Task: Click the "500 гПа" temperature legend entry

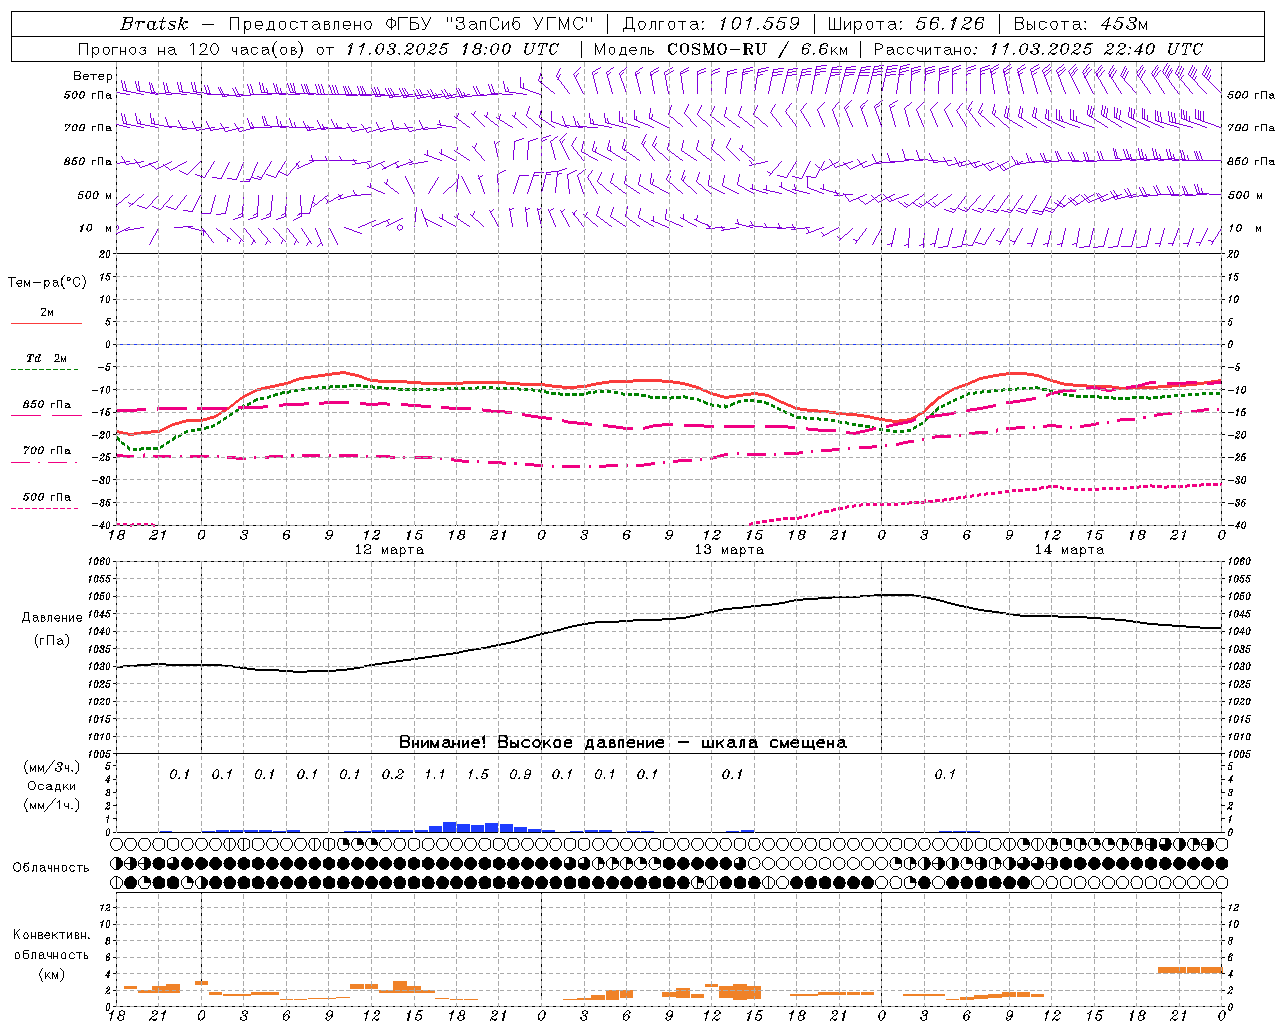Action: pyautogui.click(x=46, y=497)
